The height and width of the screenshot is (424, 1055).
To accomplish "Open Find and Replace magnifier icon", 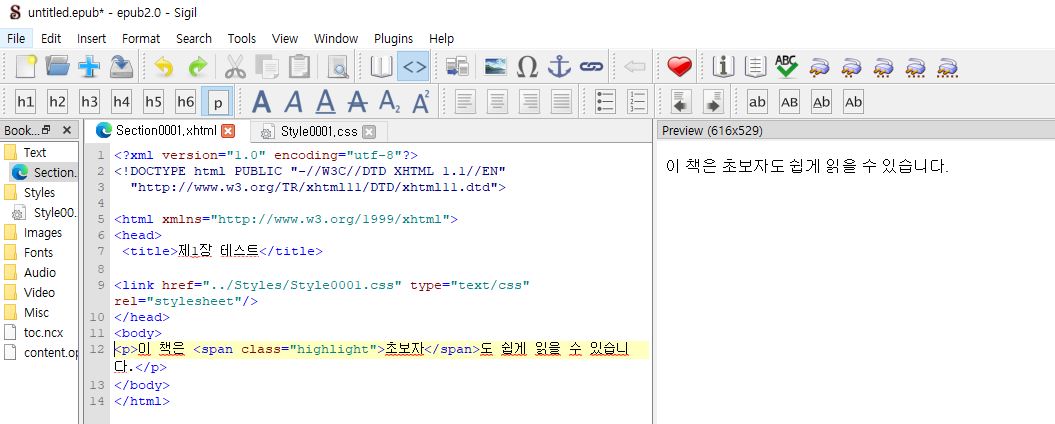I will click(337, 67).
